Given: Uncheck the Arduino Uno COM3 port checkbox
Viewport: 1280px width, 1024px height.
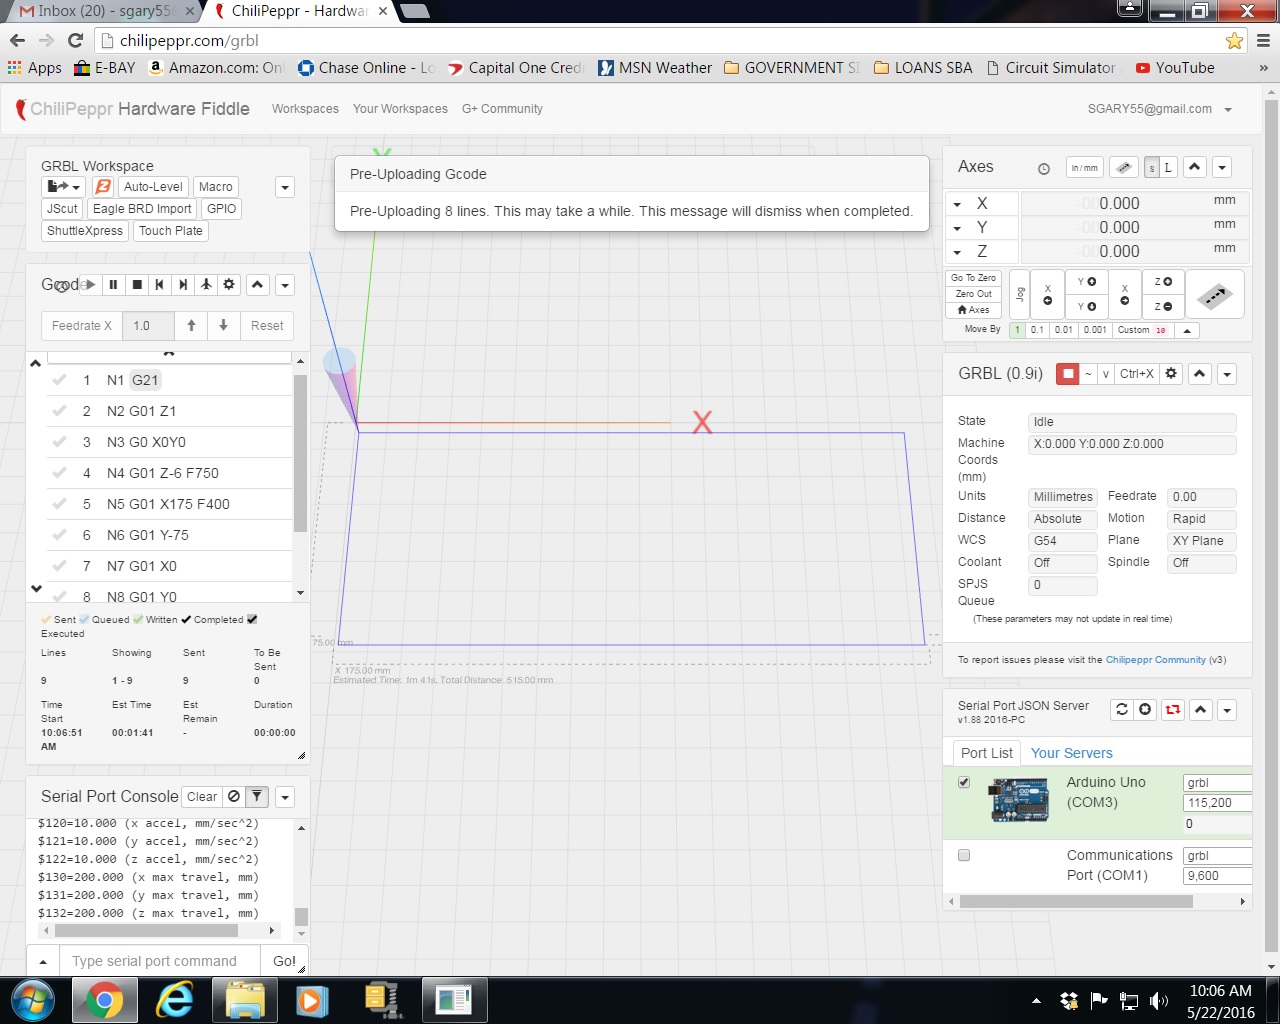Looking at the screenshot, I should click(x=964, y=782).
